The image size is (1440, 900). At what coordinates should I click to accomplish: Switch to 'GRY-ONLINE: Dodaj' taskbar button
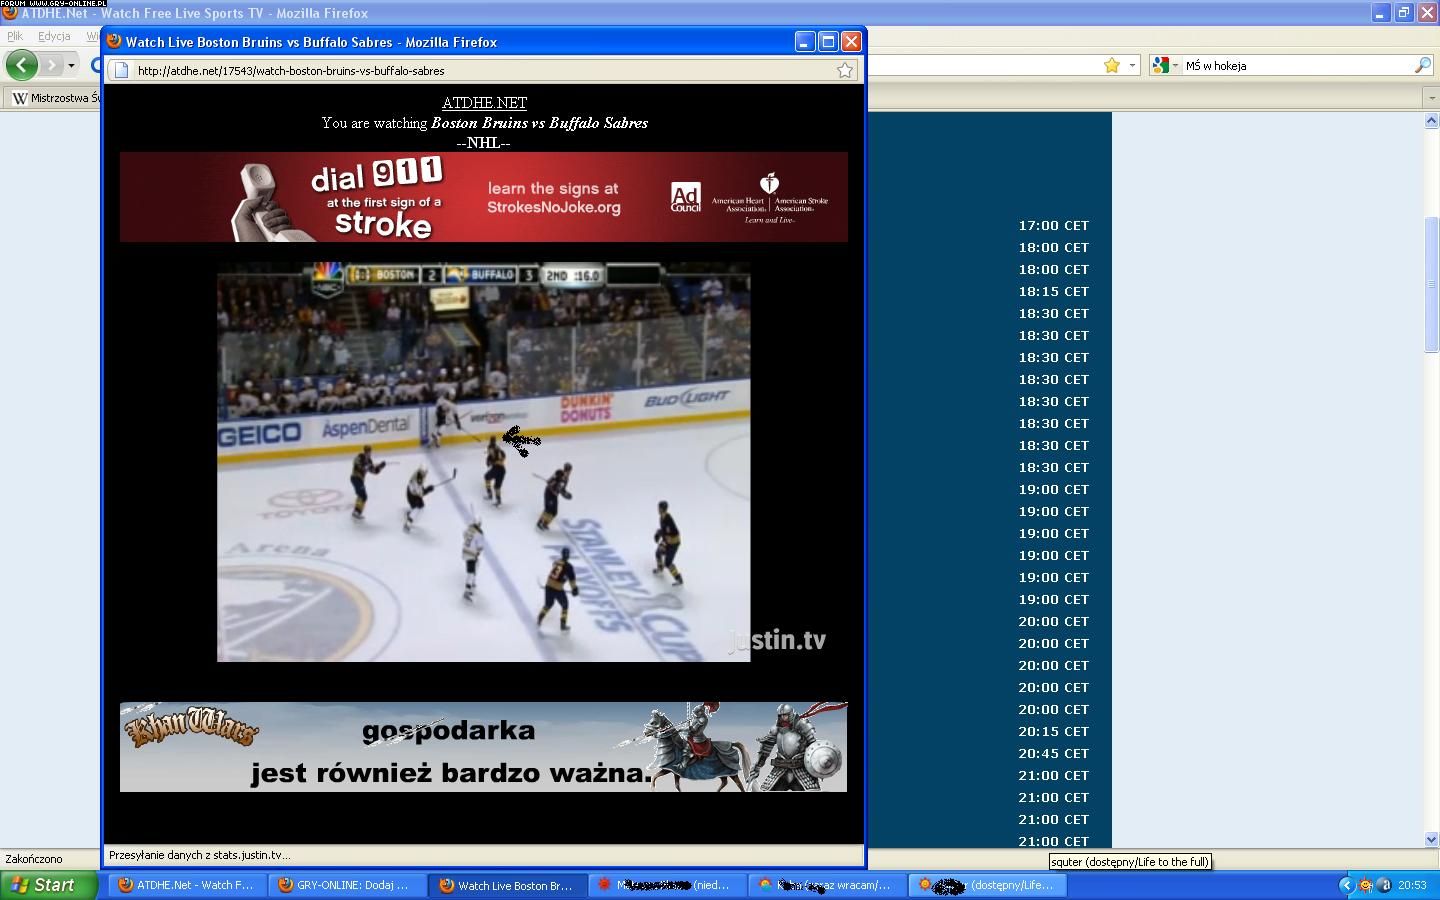coord(347,885)
